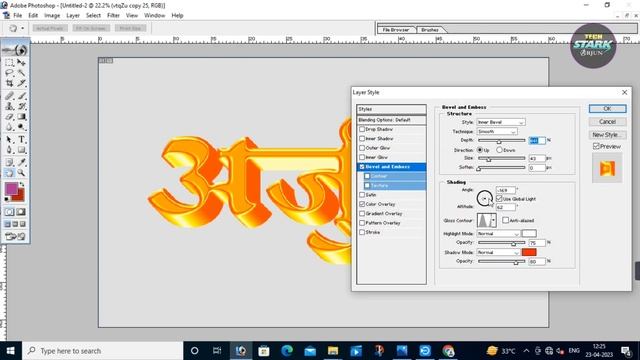Select the Move tool
Screen dimensions: 640x360
(21, 62)
